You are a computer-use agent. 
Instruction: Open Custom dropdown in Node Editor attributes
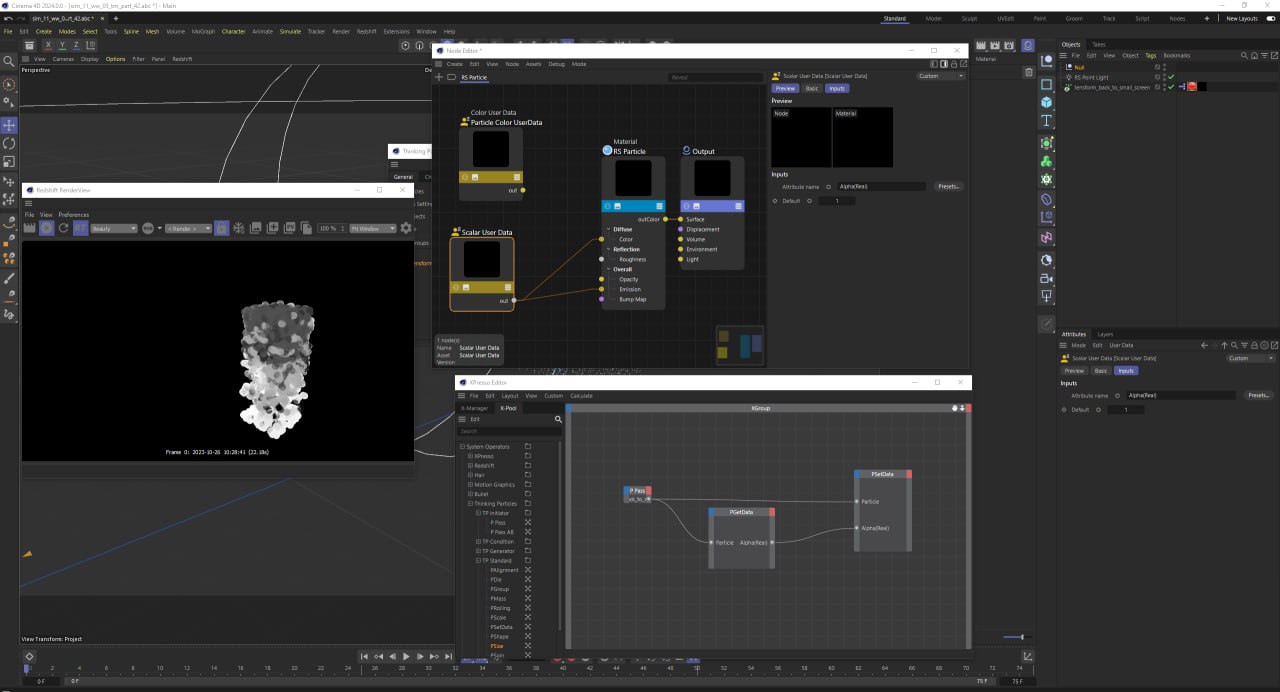pos(941,76)
